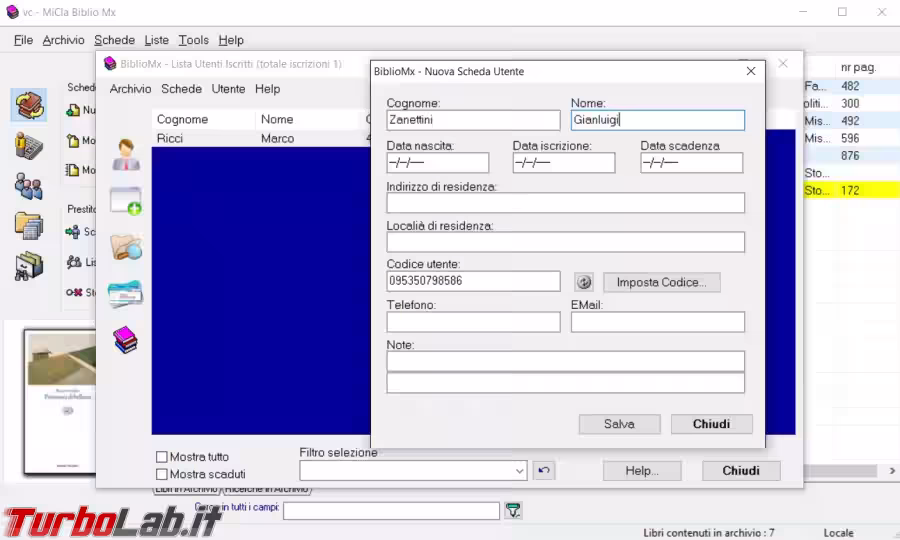
Task: Click the book cover thumbnail preview
Action: 60,402
